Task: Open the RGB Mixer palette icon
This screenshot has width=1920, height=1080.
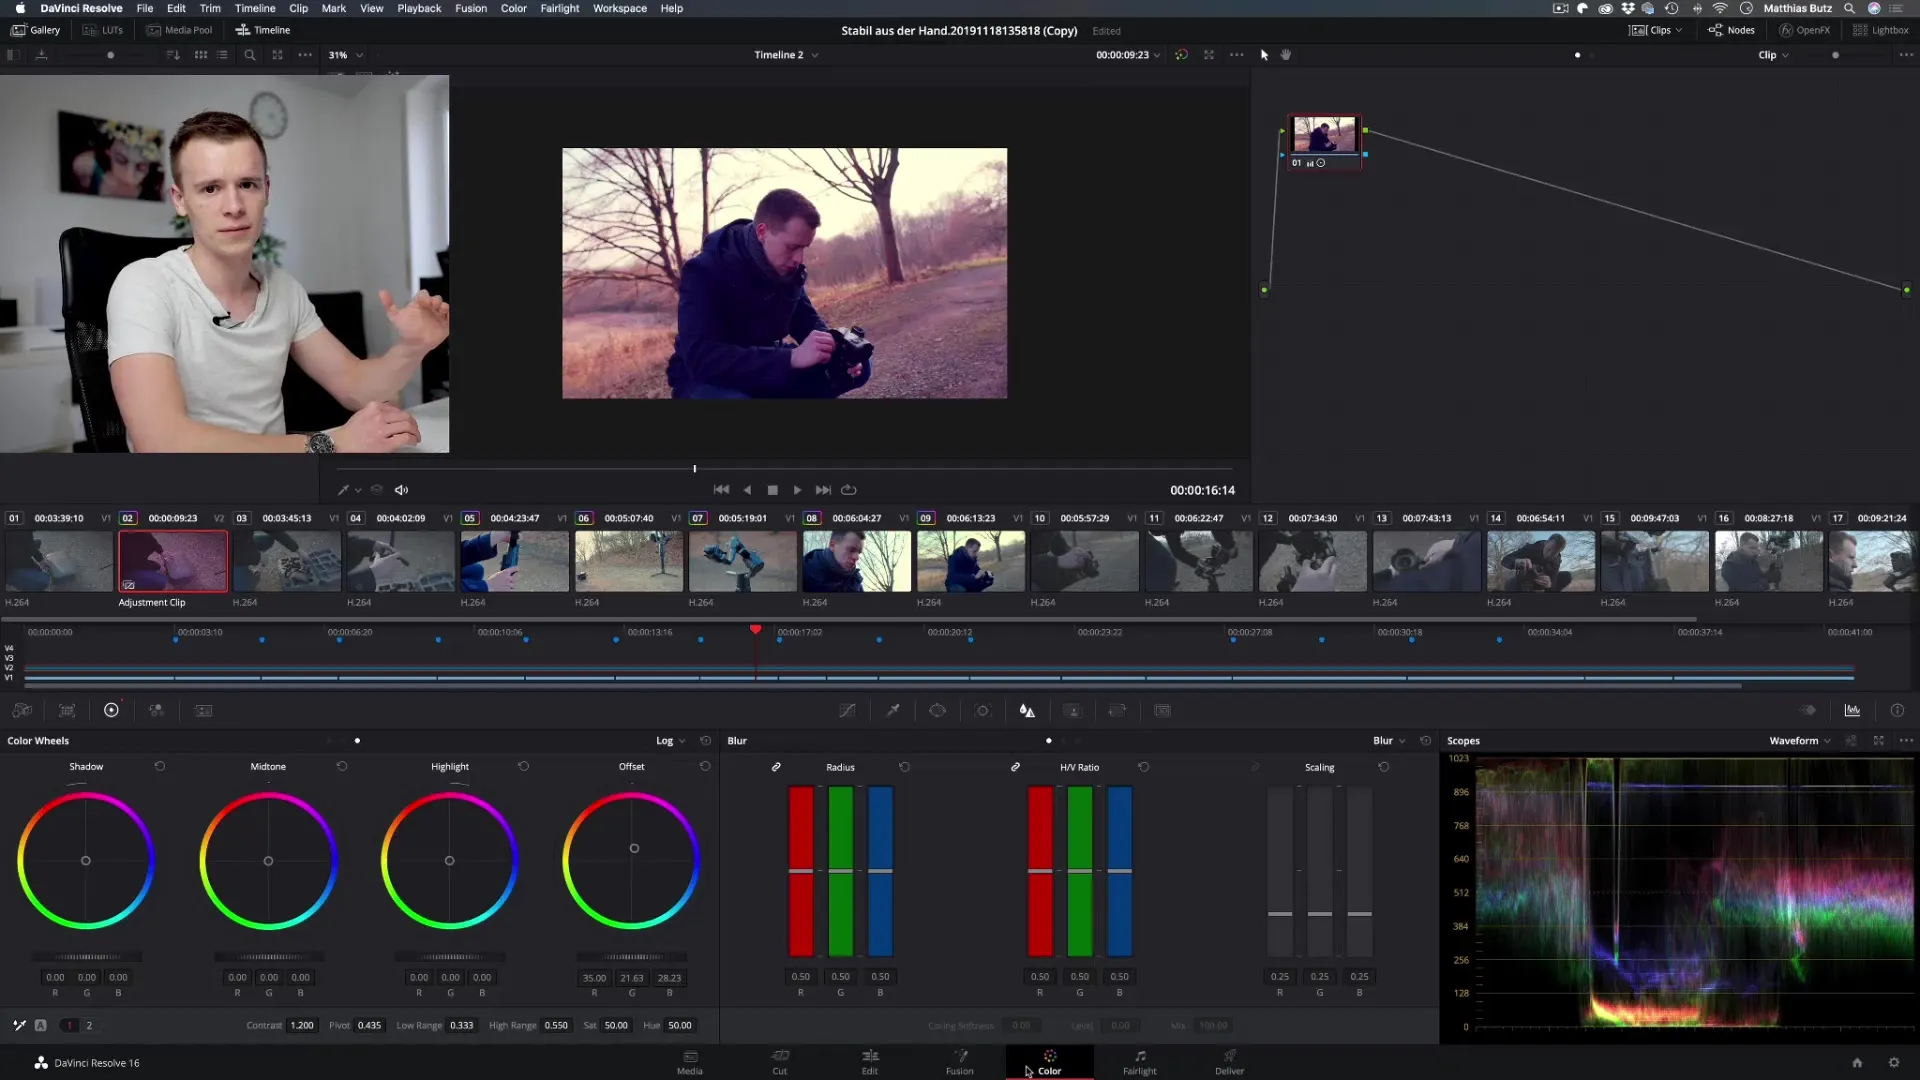Action: click(157, 710)
